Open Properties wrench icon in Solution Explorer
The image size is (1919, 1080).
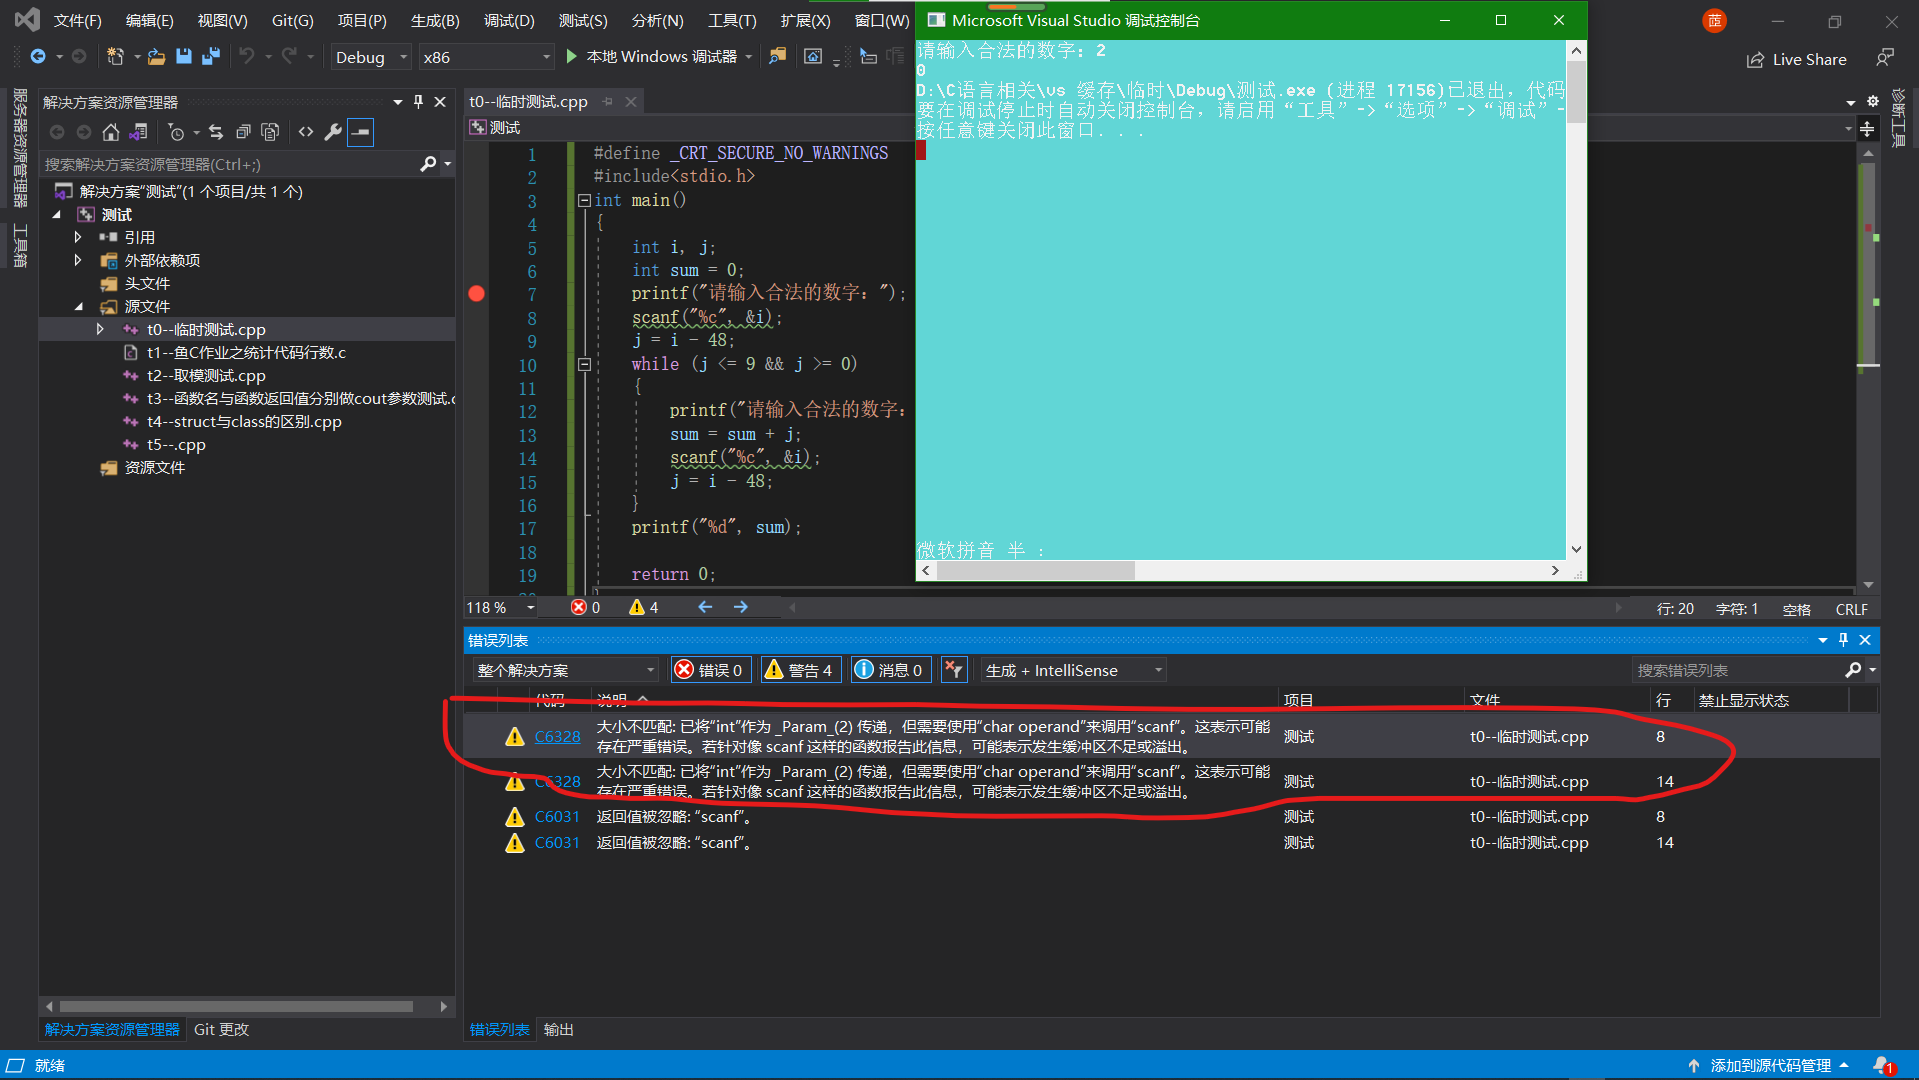(333, 132)
